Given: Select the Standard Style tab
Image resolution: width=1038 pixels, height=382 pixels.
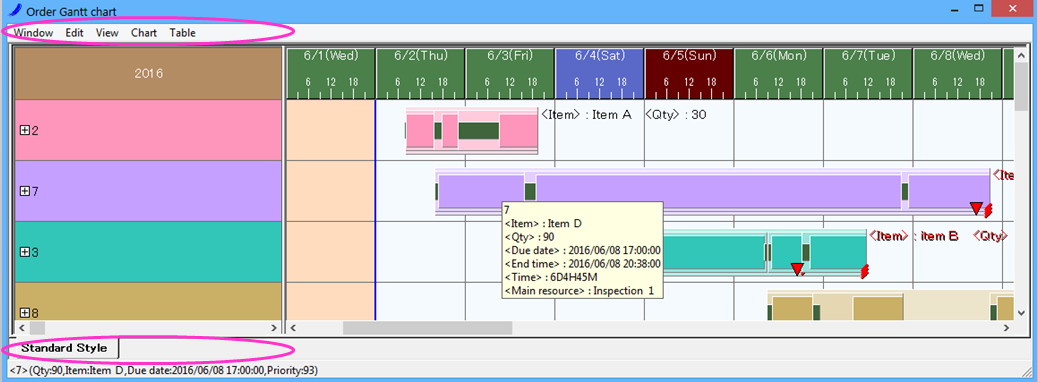Looking at the screenshot, I should click(x=64, y=348).
